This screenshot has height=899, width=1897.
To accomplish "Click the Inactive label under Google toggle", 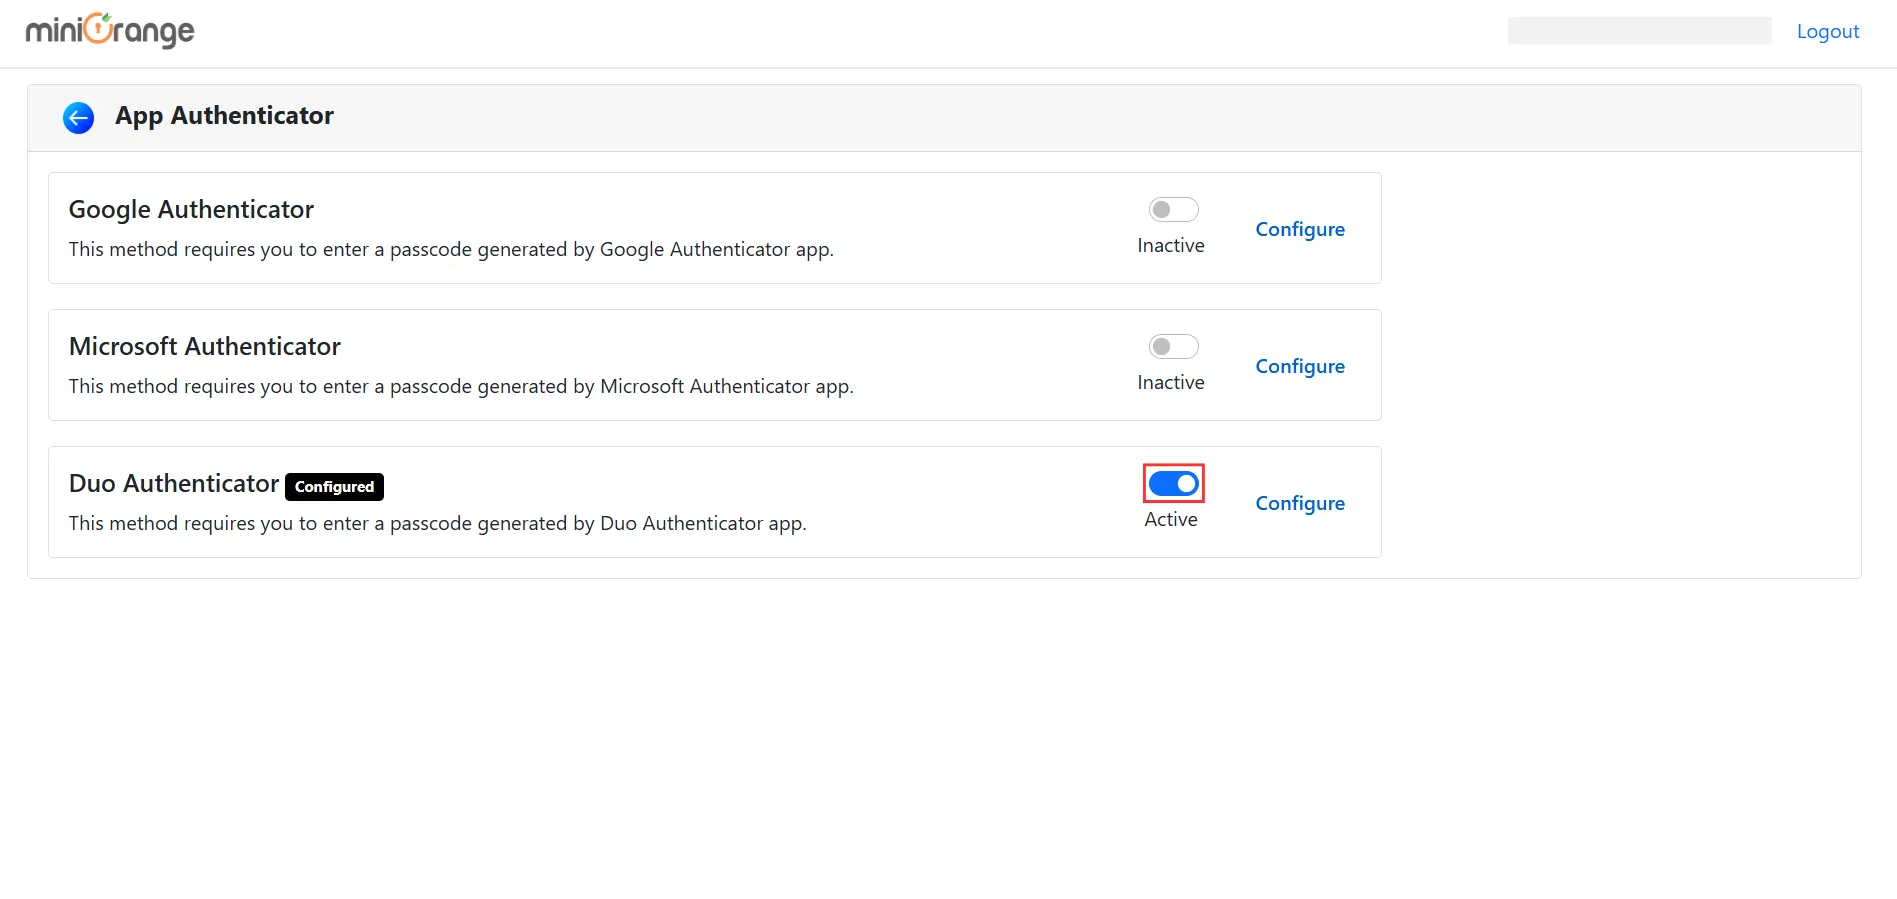I will coord(1171,245).
